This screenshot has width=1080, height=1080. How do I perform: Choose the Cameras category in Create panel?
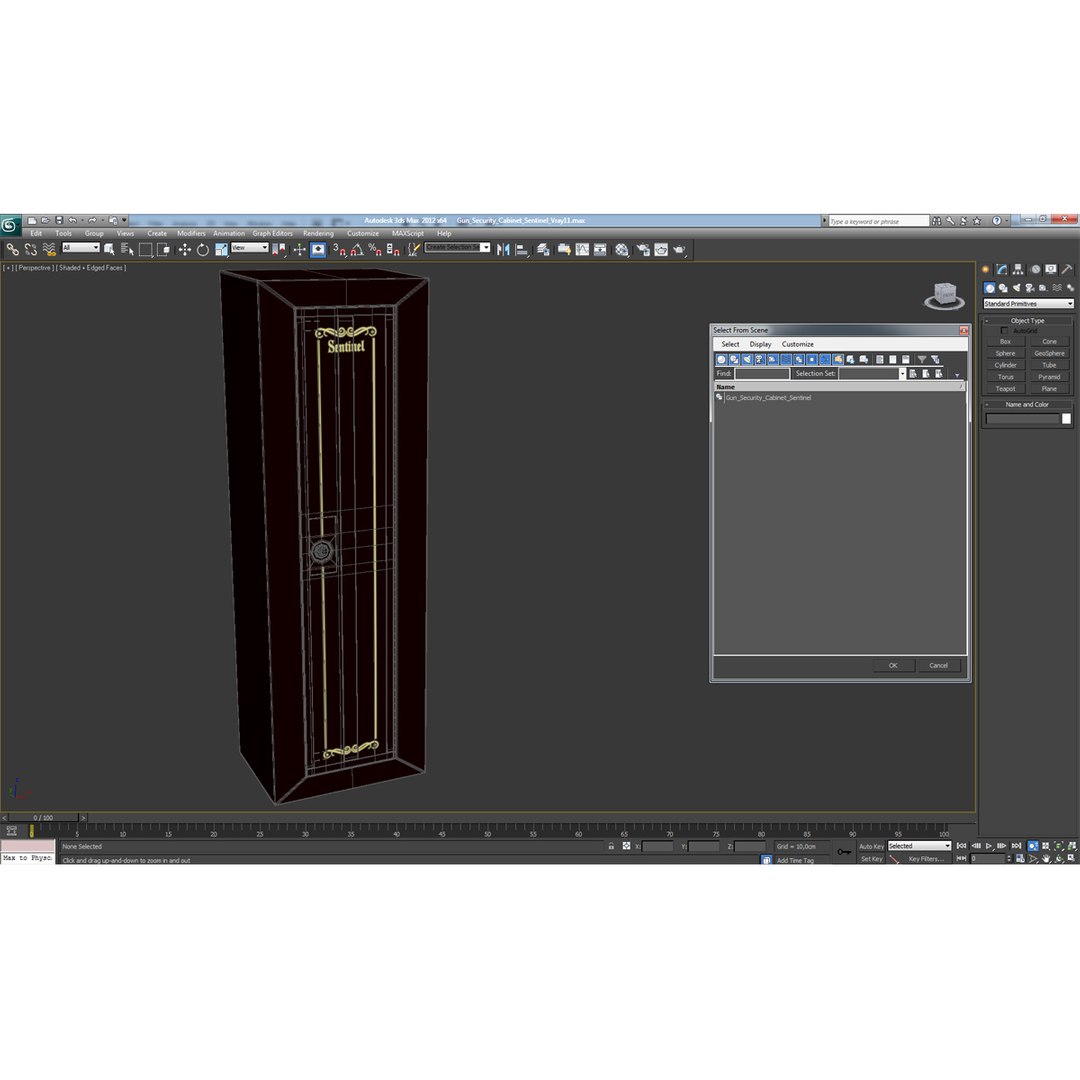(1030, 288)
